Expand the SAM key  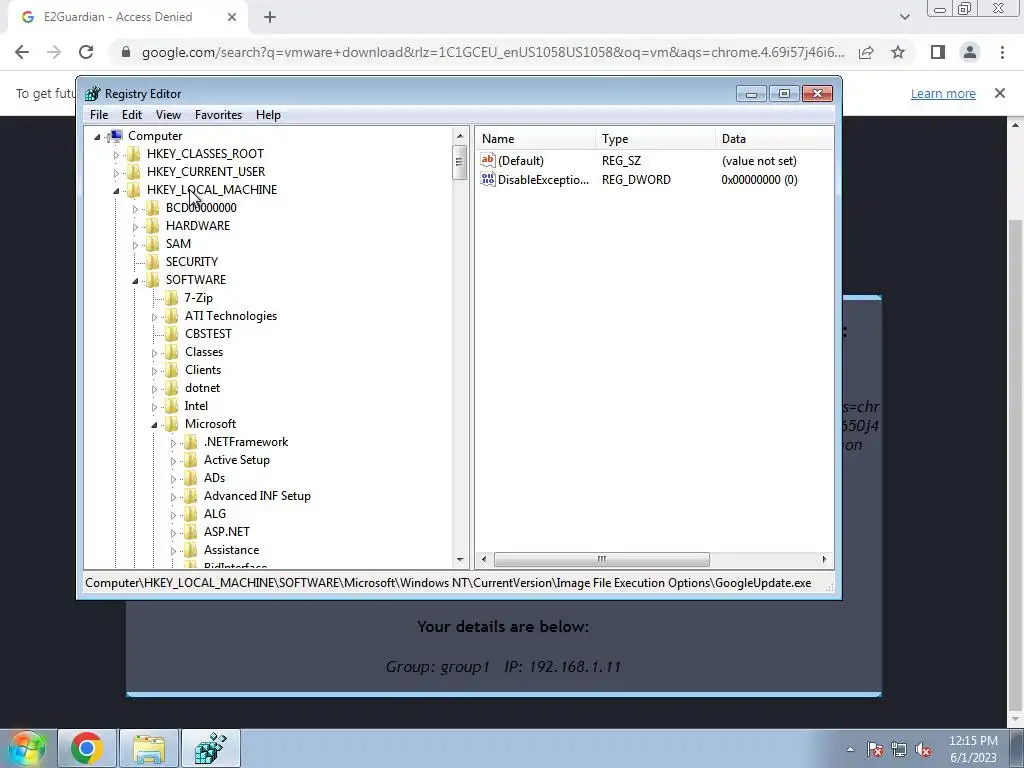point(135,245)
